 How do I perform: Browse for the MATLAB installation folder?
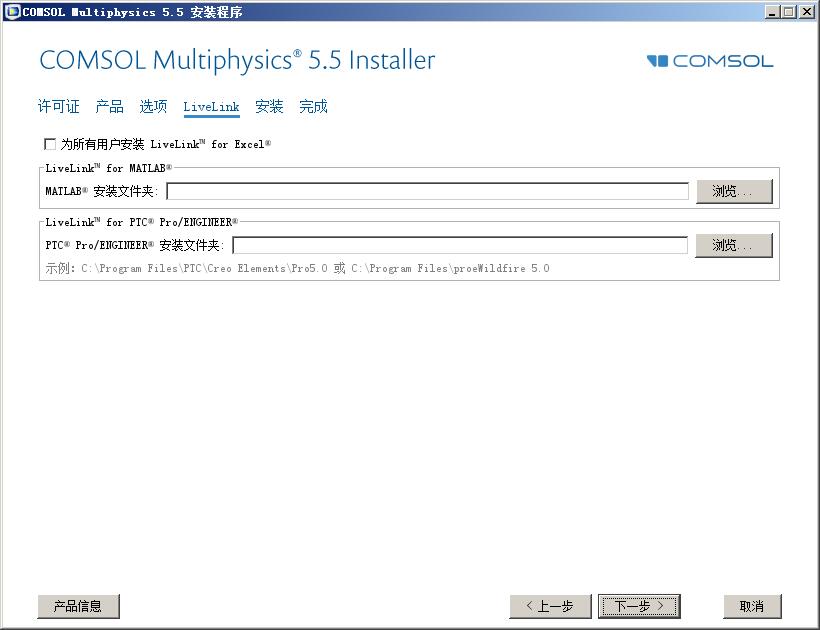(x=734, y=191)
